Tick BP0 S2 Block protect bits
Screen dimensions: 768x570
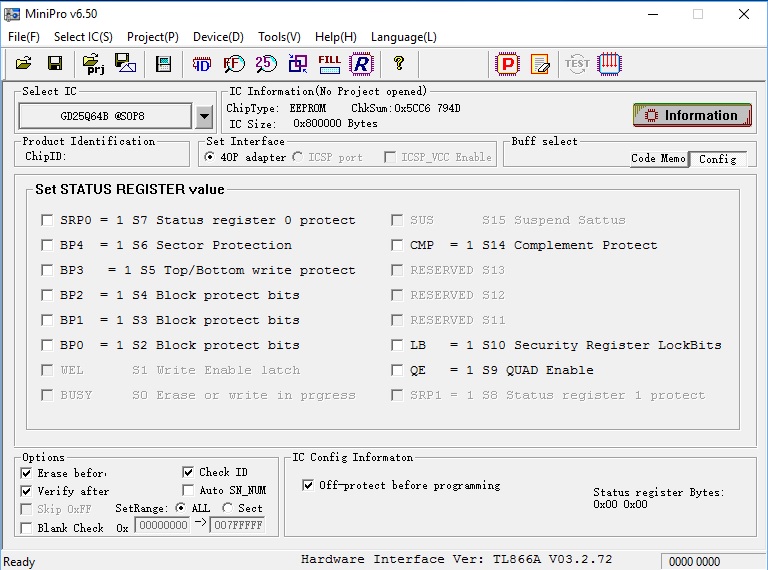pos(47,345)
